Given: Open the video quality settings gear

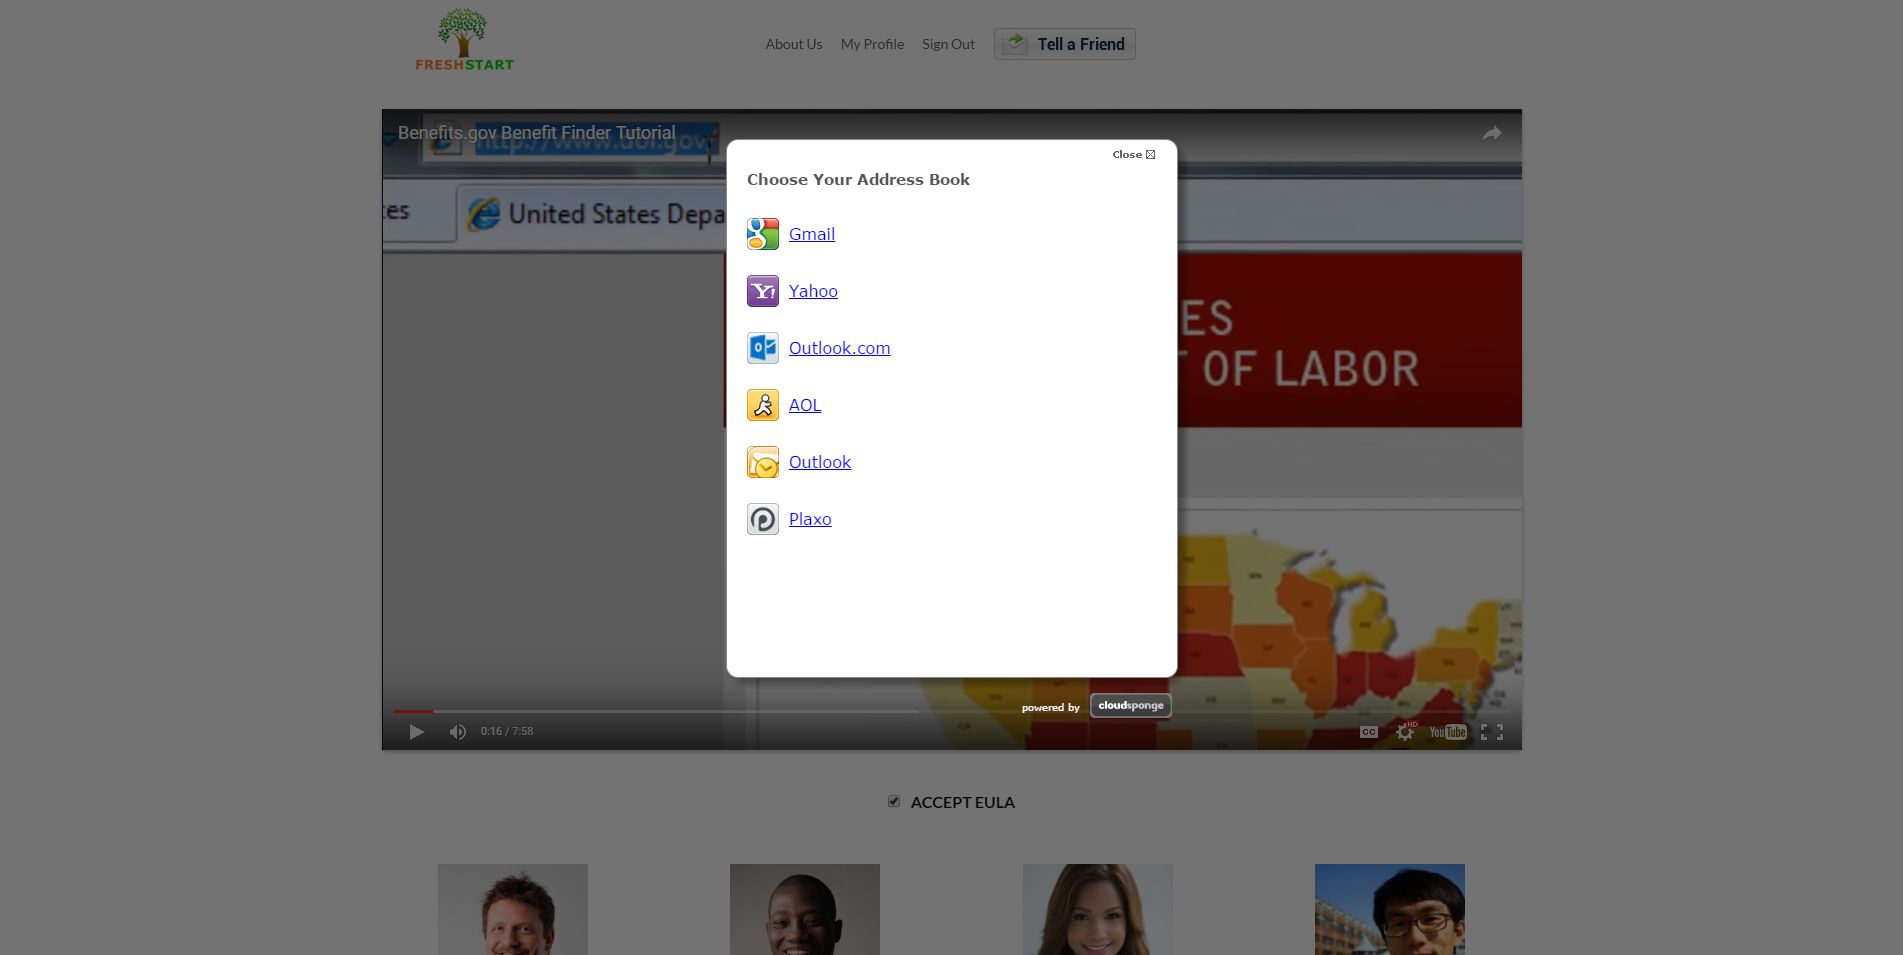Looking at the screenshot, I should click(x=1405, y=732).
